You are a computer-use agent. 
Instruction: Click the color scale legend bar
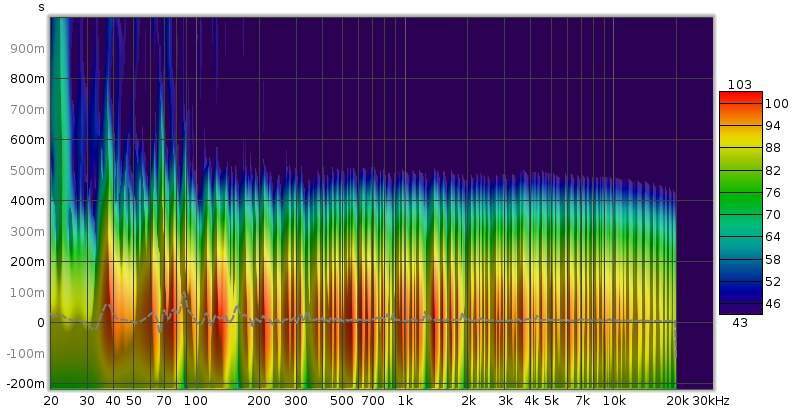click(741, 203)
